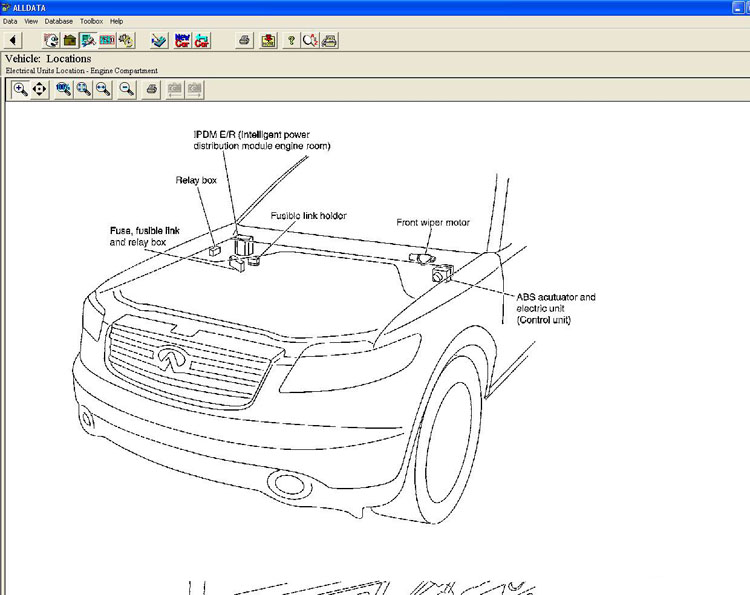Open the Help menu

click(x=117, y=21)
